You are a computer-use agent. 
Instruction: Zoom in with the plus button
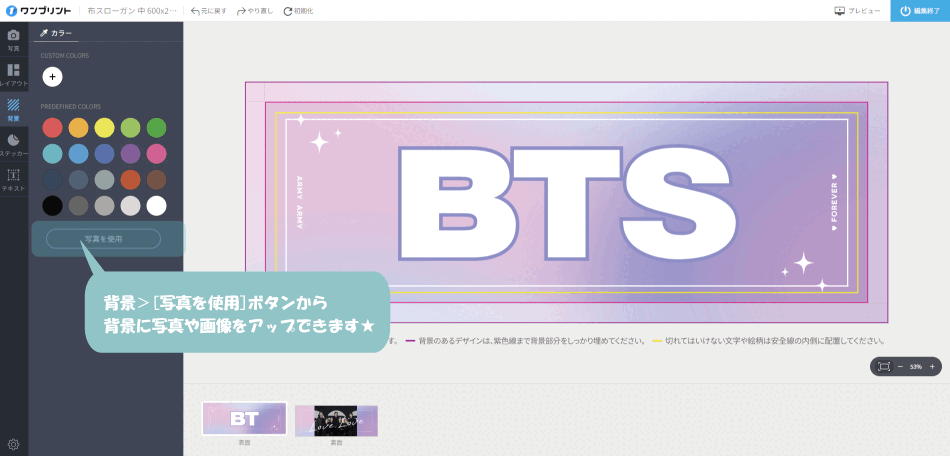tap(932, 367)
